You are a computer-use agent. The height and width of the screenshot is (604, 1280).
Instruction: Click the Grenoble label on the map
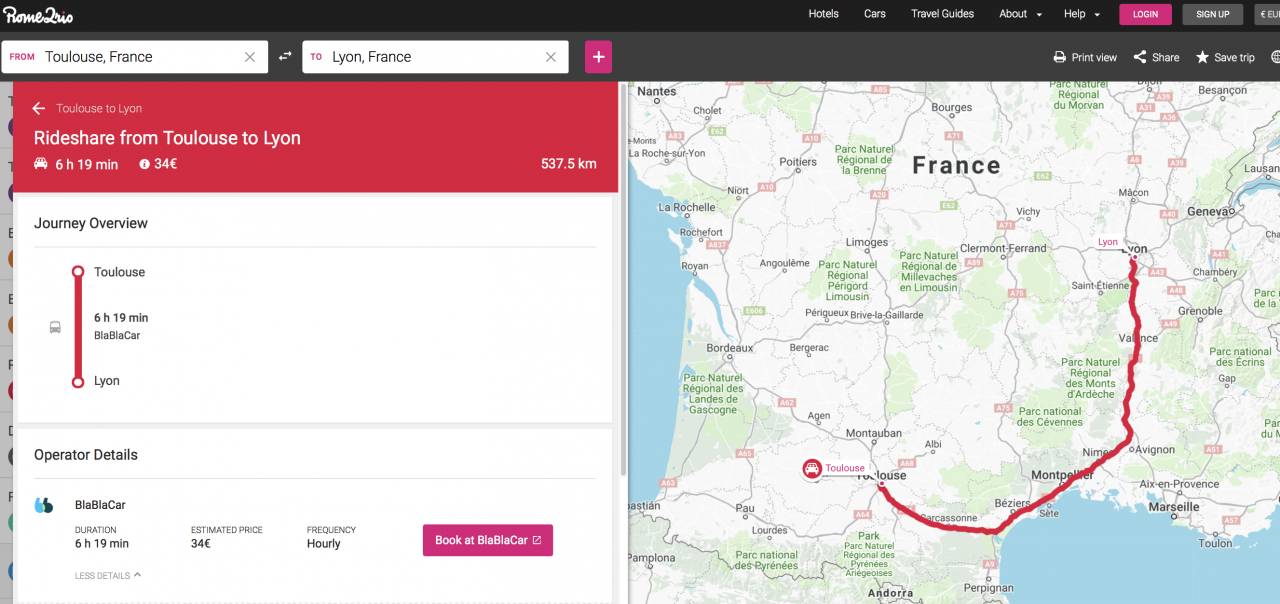(1200, 311)
